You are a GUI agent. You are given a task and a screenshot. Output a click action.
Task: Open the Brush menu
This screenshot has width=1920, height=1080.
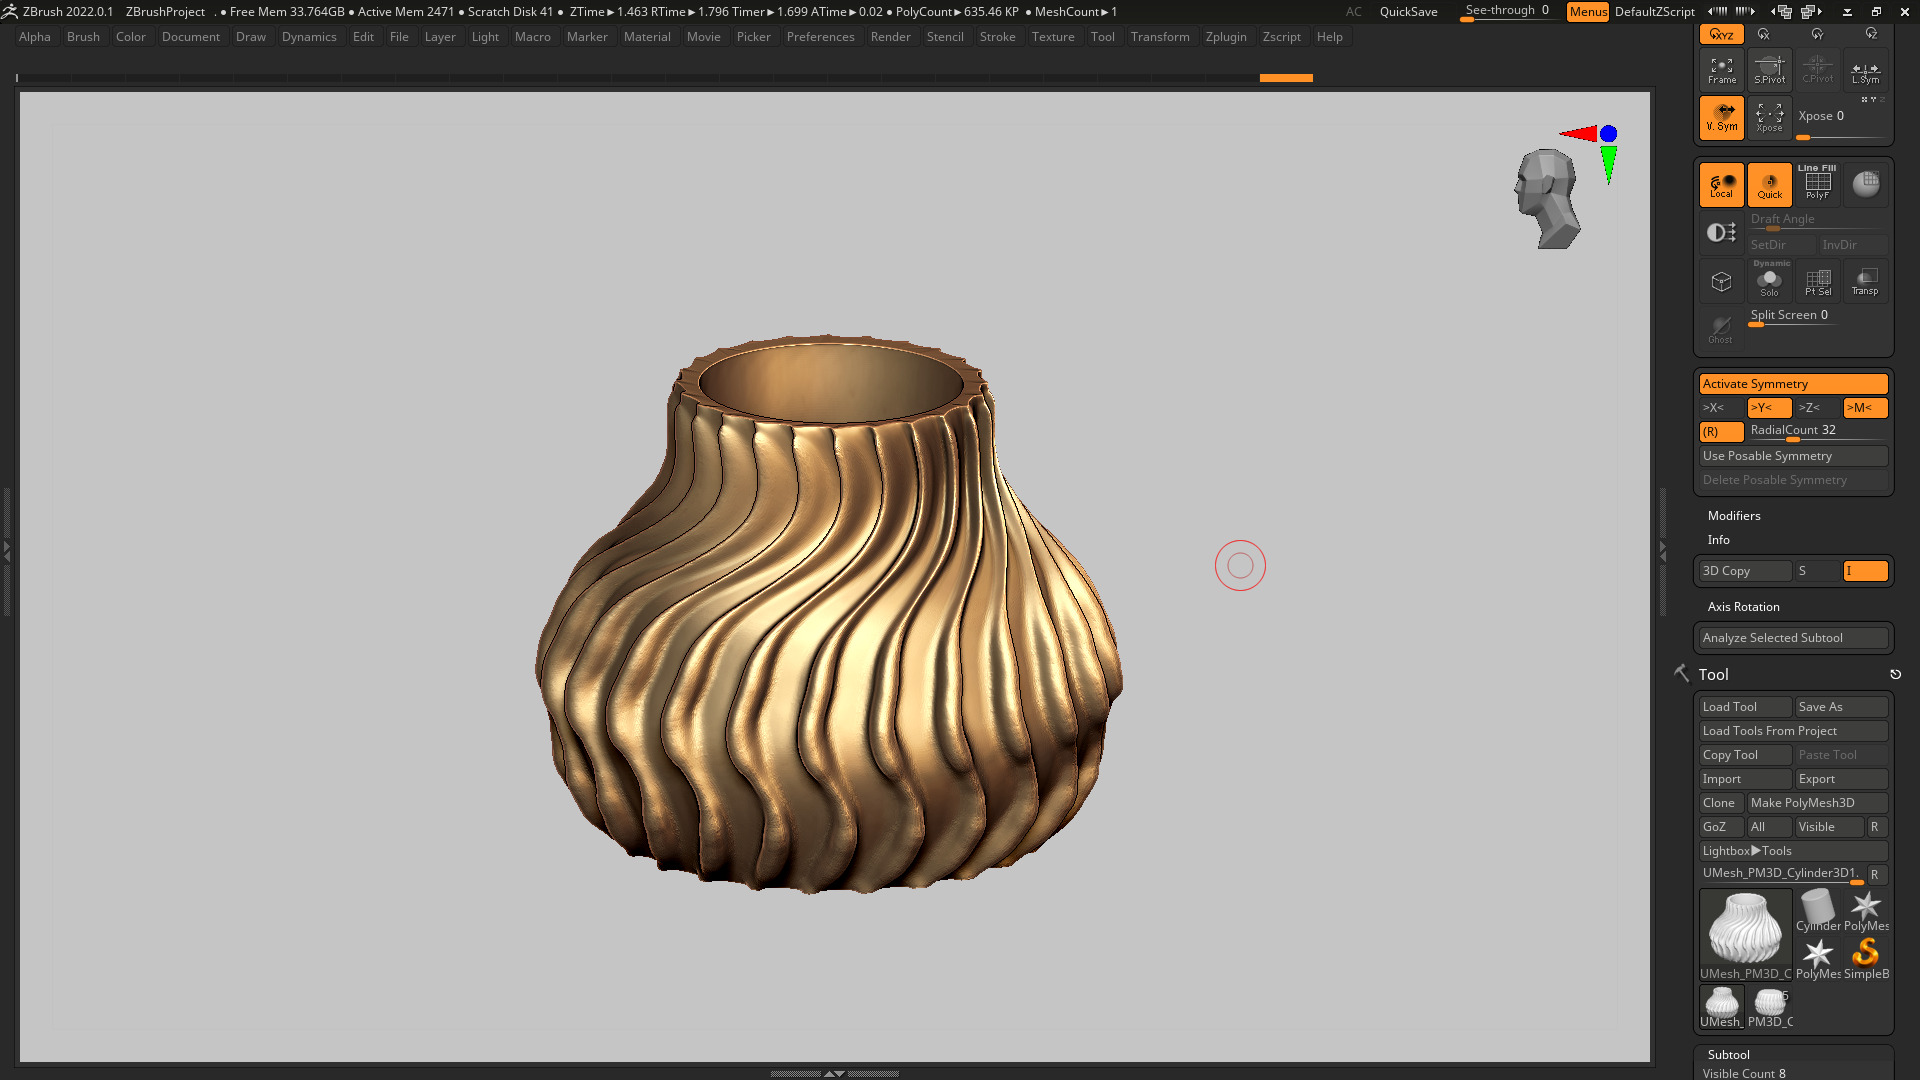83,37
